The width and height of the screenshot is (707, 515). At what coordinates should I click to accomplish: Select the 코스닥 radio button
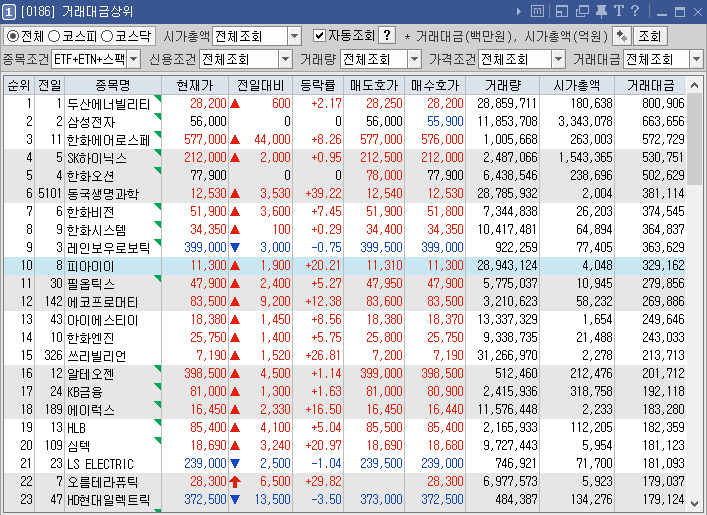[x=107, y=36]
